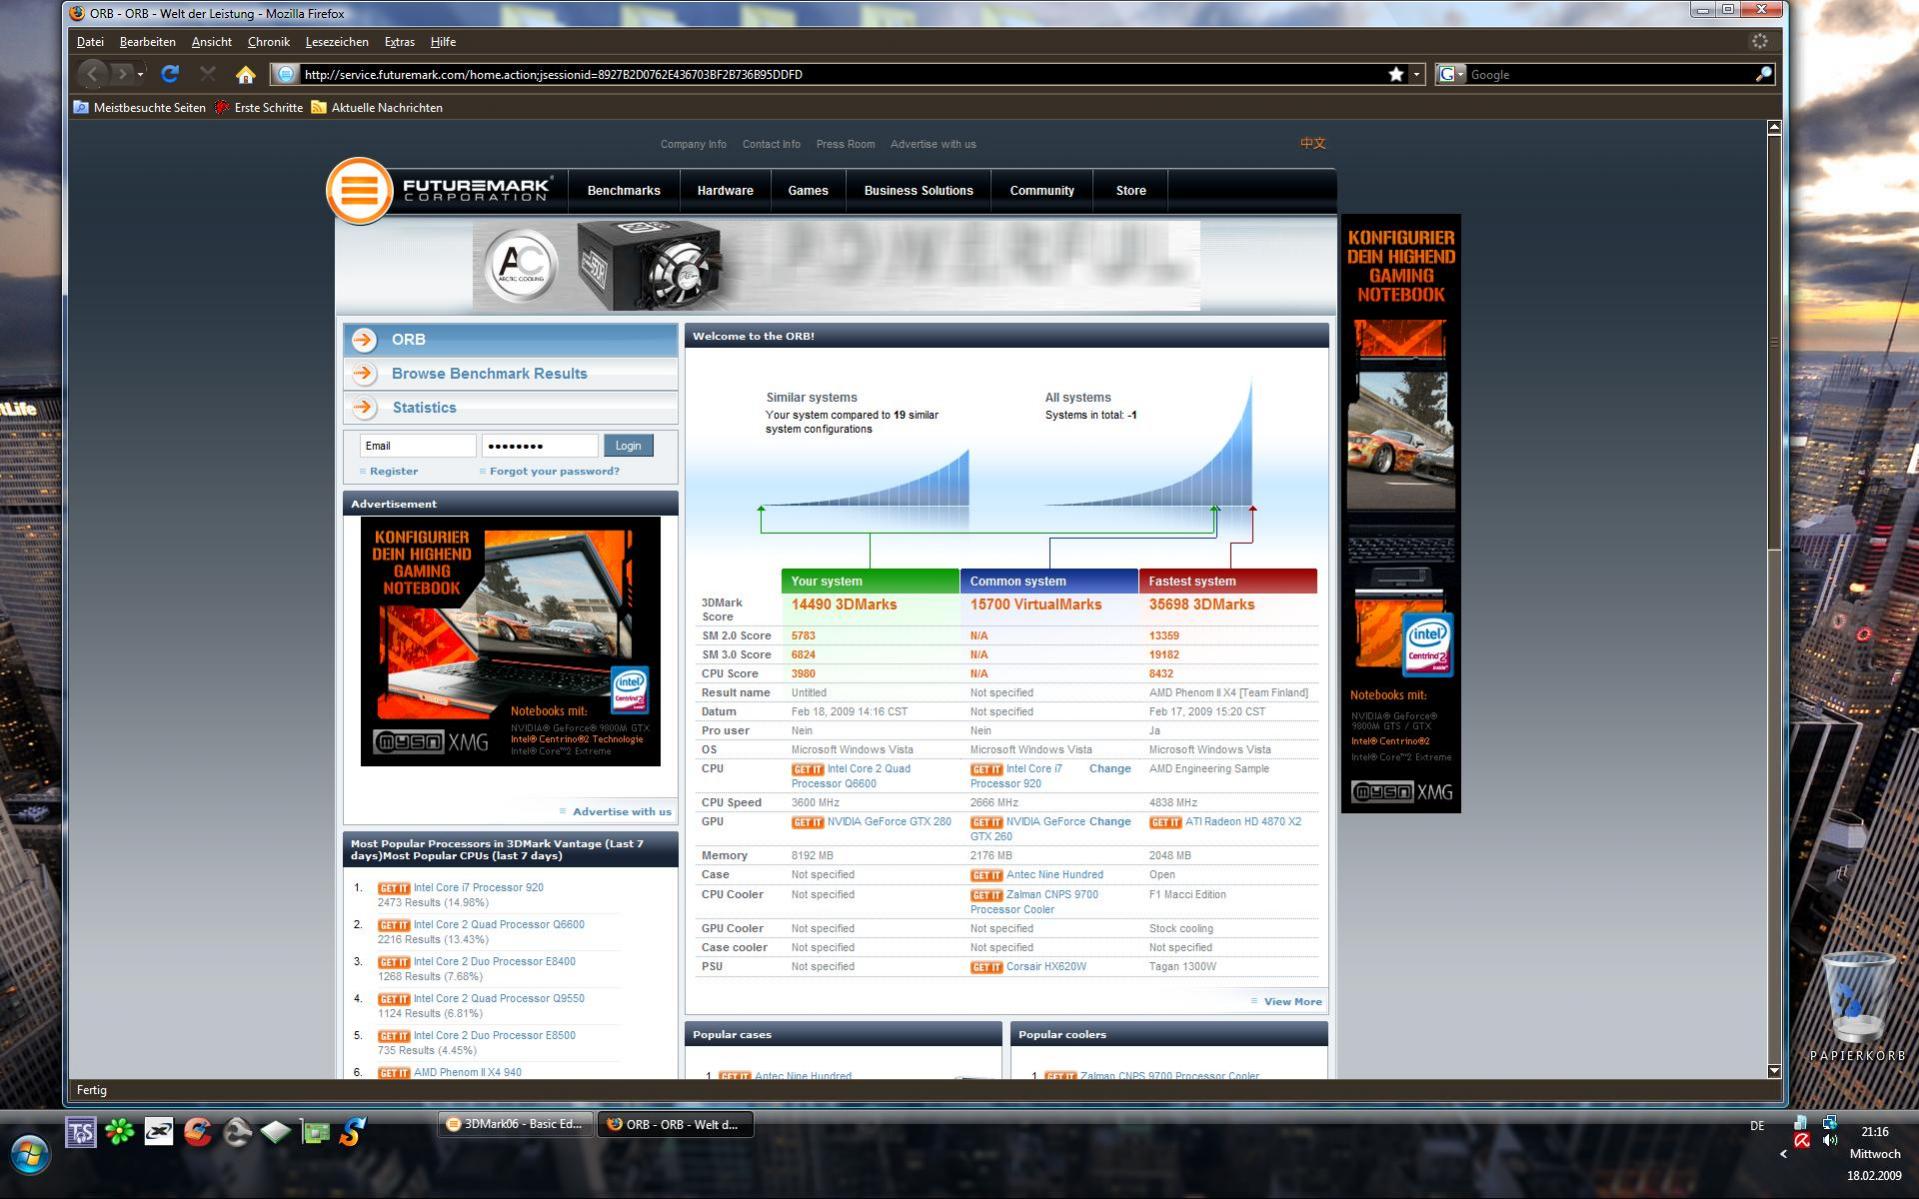
Task: Switch to 3DMark06 Basic Edition taskbar button
Action: click(516, 1124)
